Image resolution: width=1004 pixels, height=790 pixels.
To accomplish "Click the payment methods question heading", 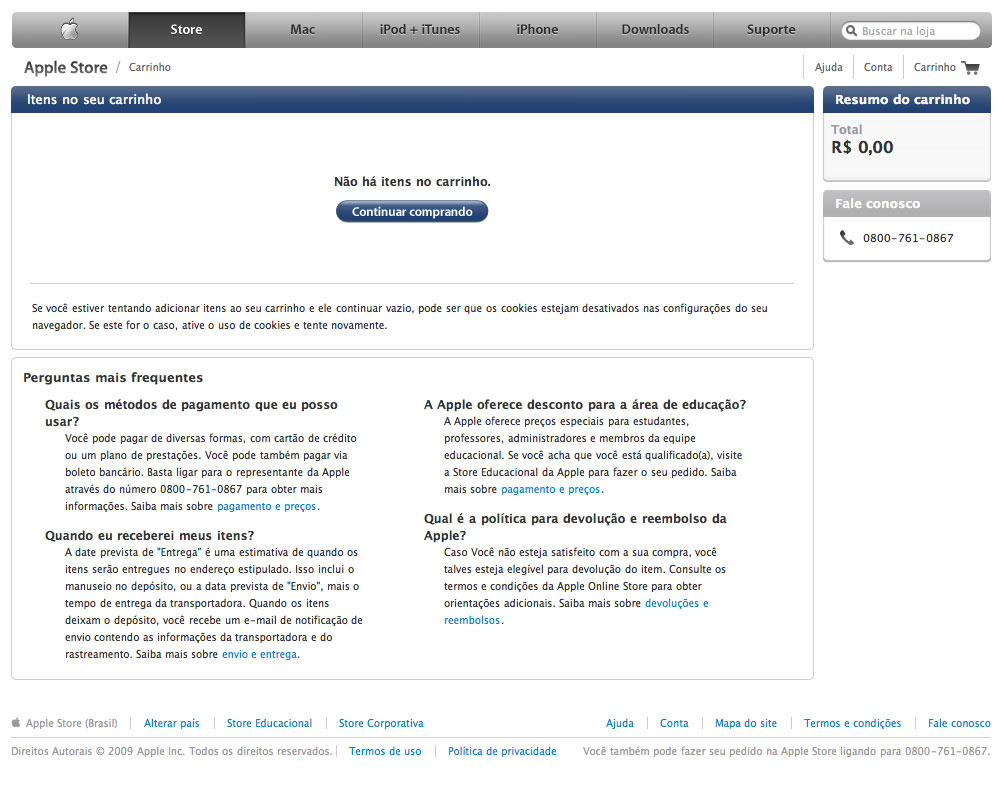I will (x=191, y=413).
